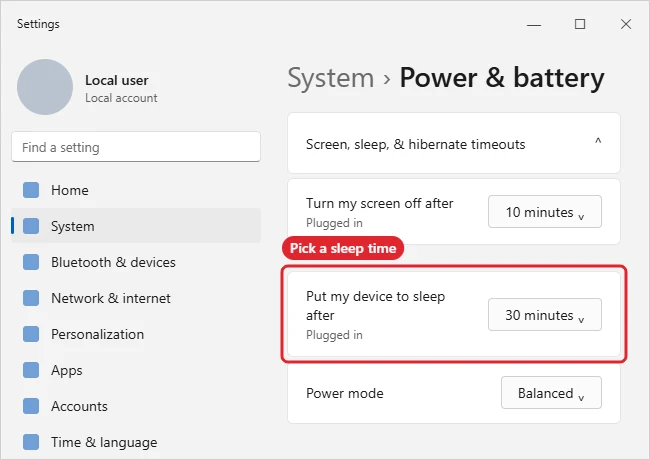Open Network & internet settings
This screenshot has height=460, width=650.
pyautogui.click(x=136, y=298)
